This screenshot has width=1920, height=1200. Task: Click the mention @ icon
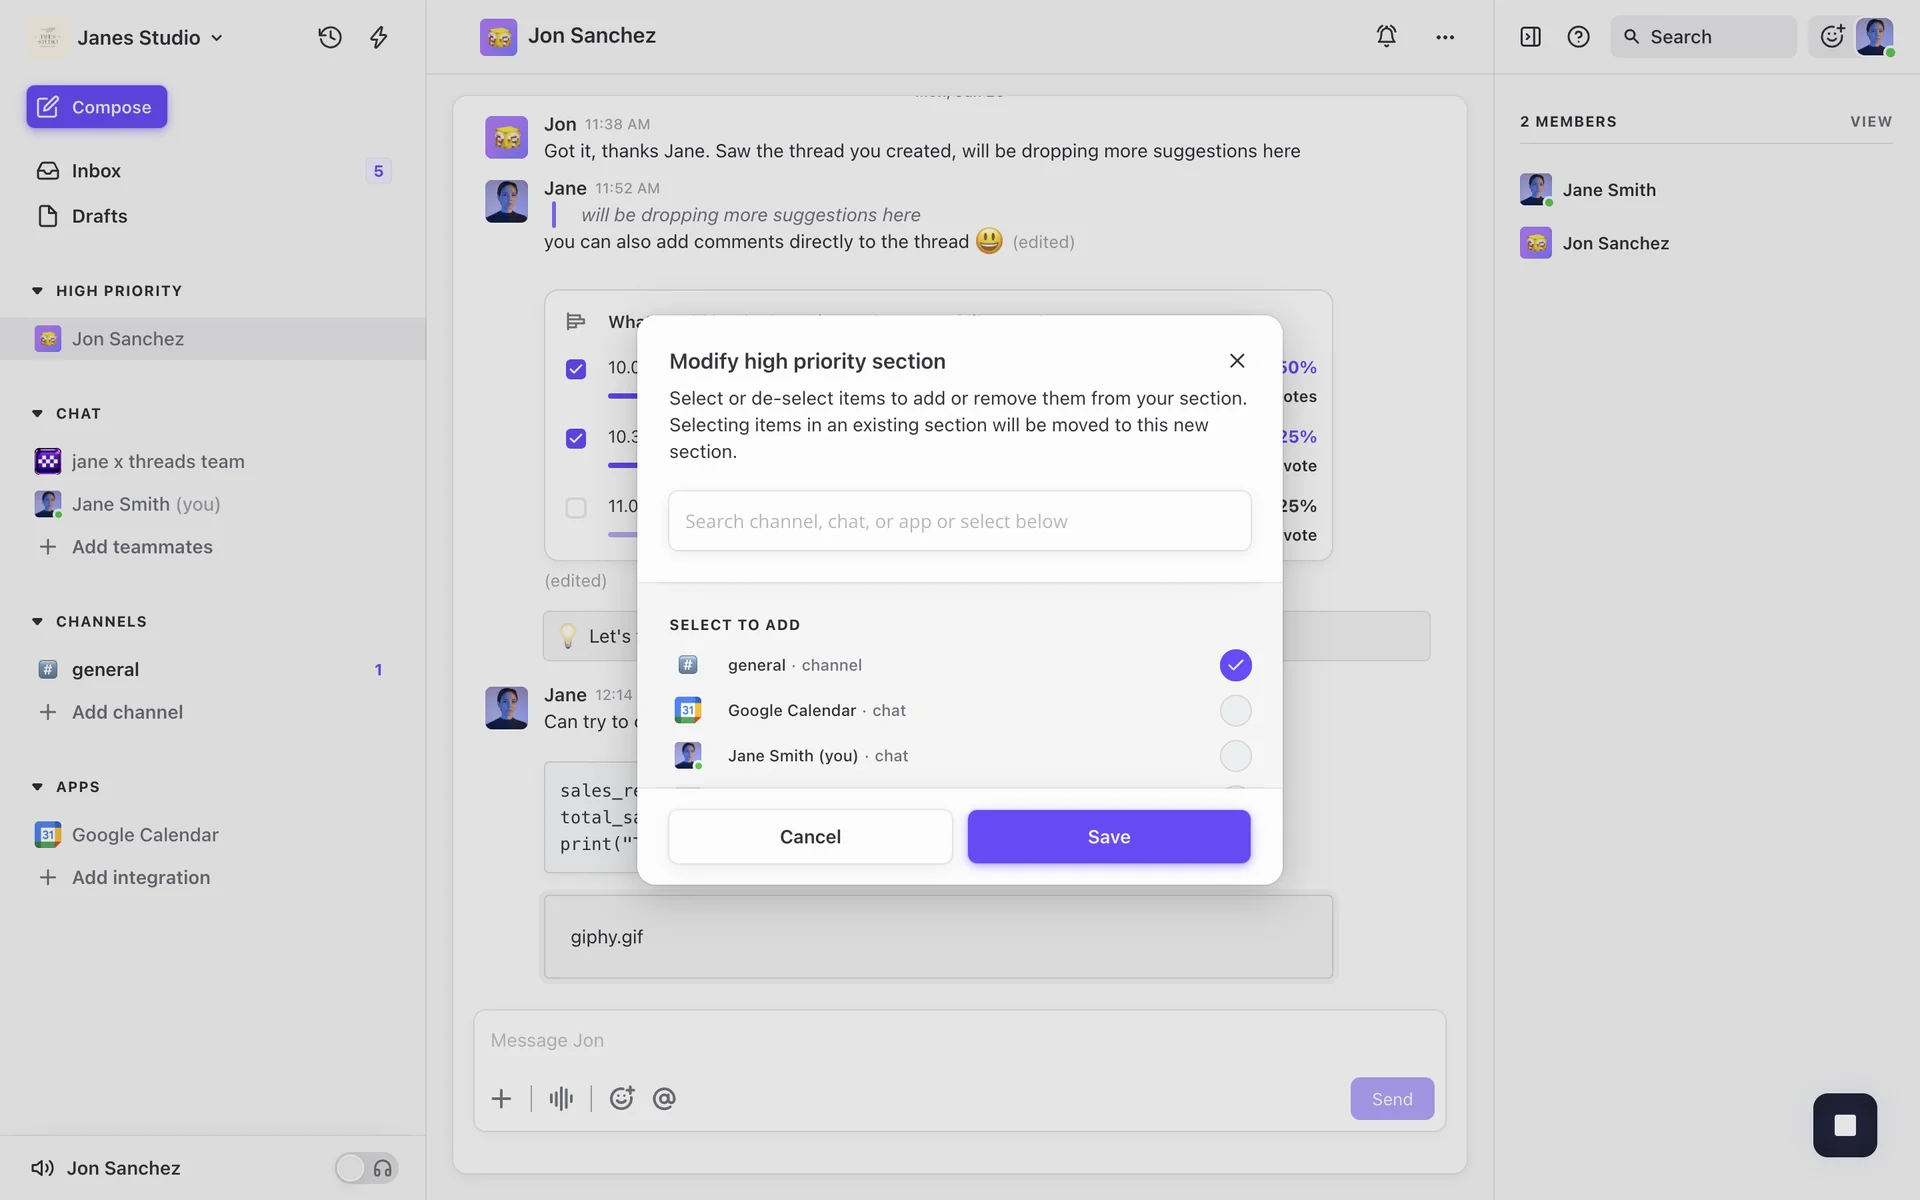[x=664, y=1098]
